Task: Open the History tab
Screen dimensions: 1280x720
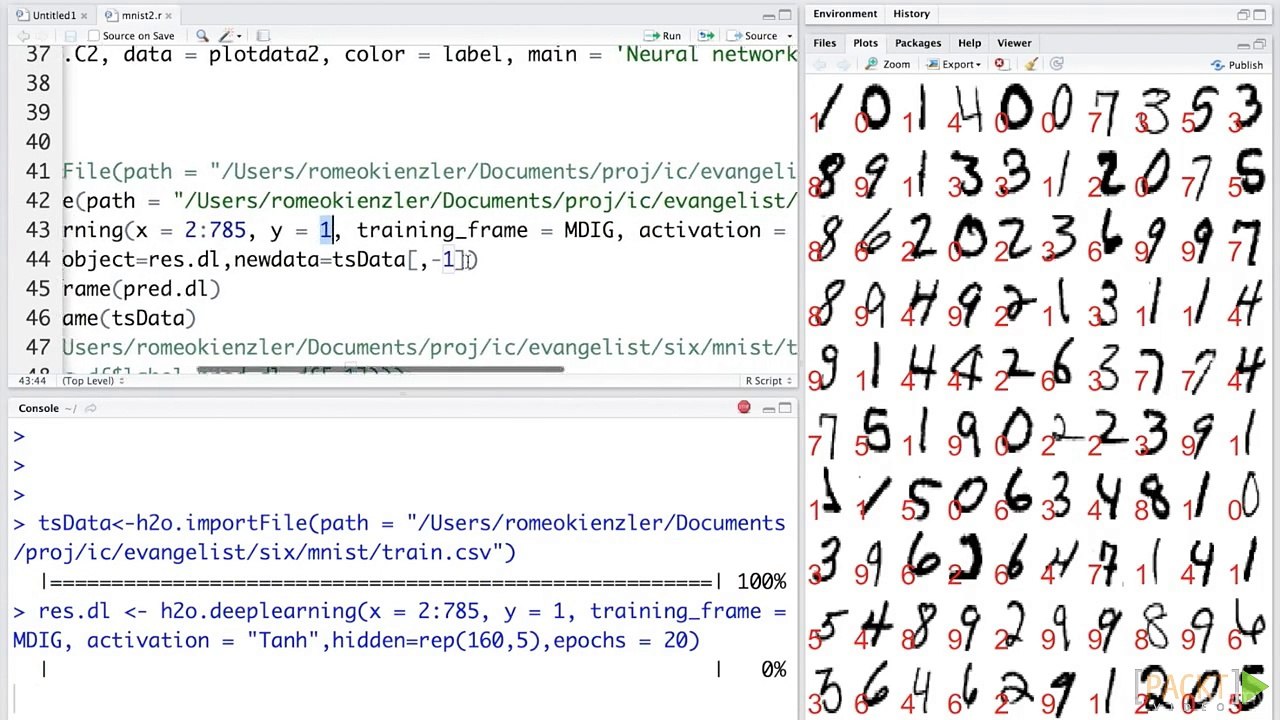Action: [911, 14]
